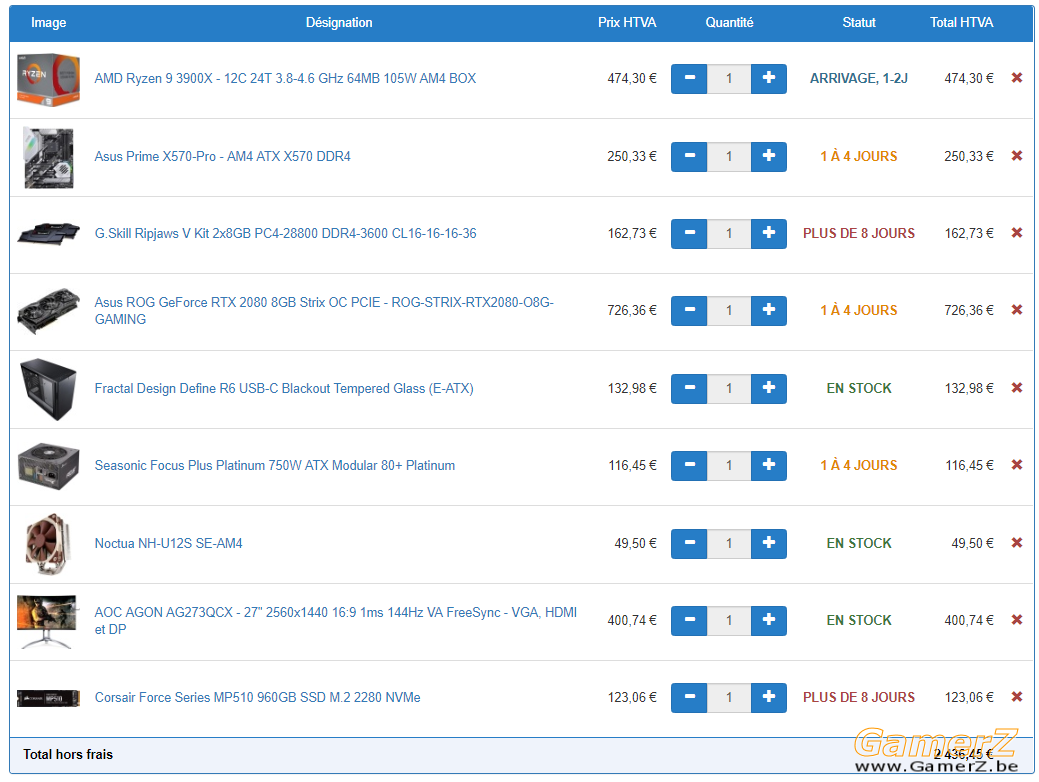1039x782 pixels.
Task: Click the Corsair MP510 SSD thumbnail
Action: (48, 698)
